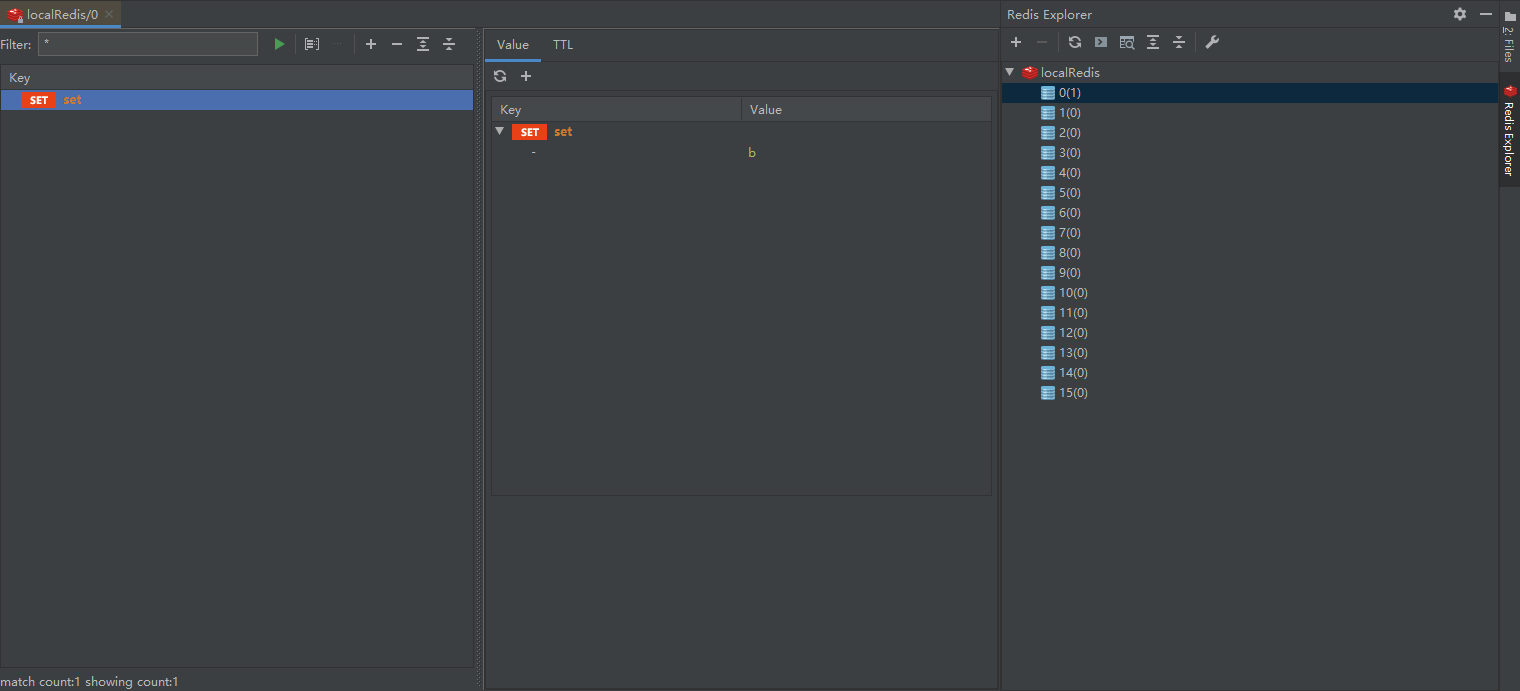Select the '-' key cell under set
Viewport: 1520px width, 691px height.
534,153
